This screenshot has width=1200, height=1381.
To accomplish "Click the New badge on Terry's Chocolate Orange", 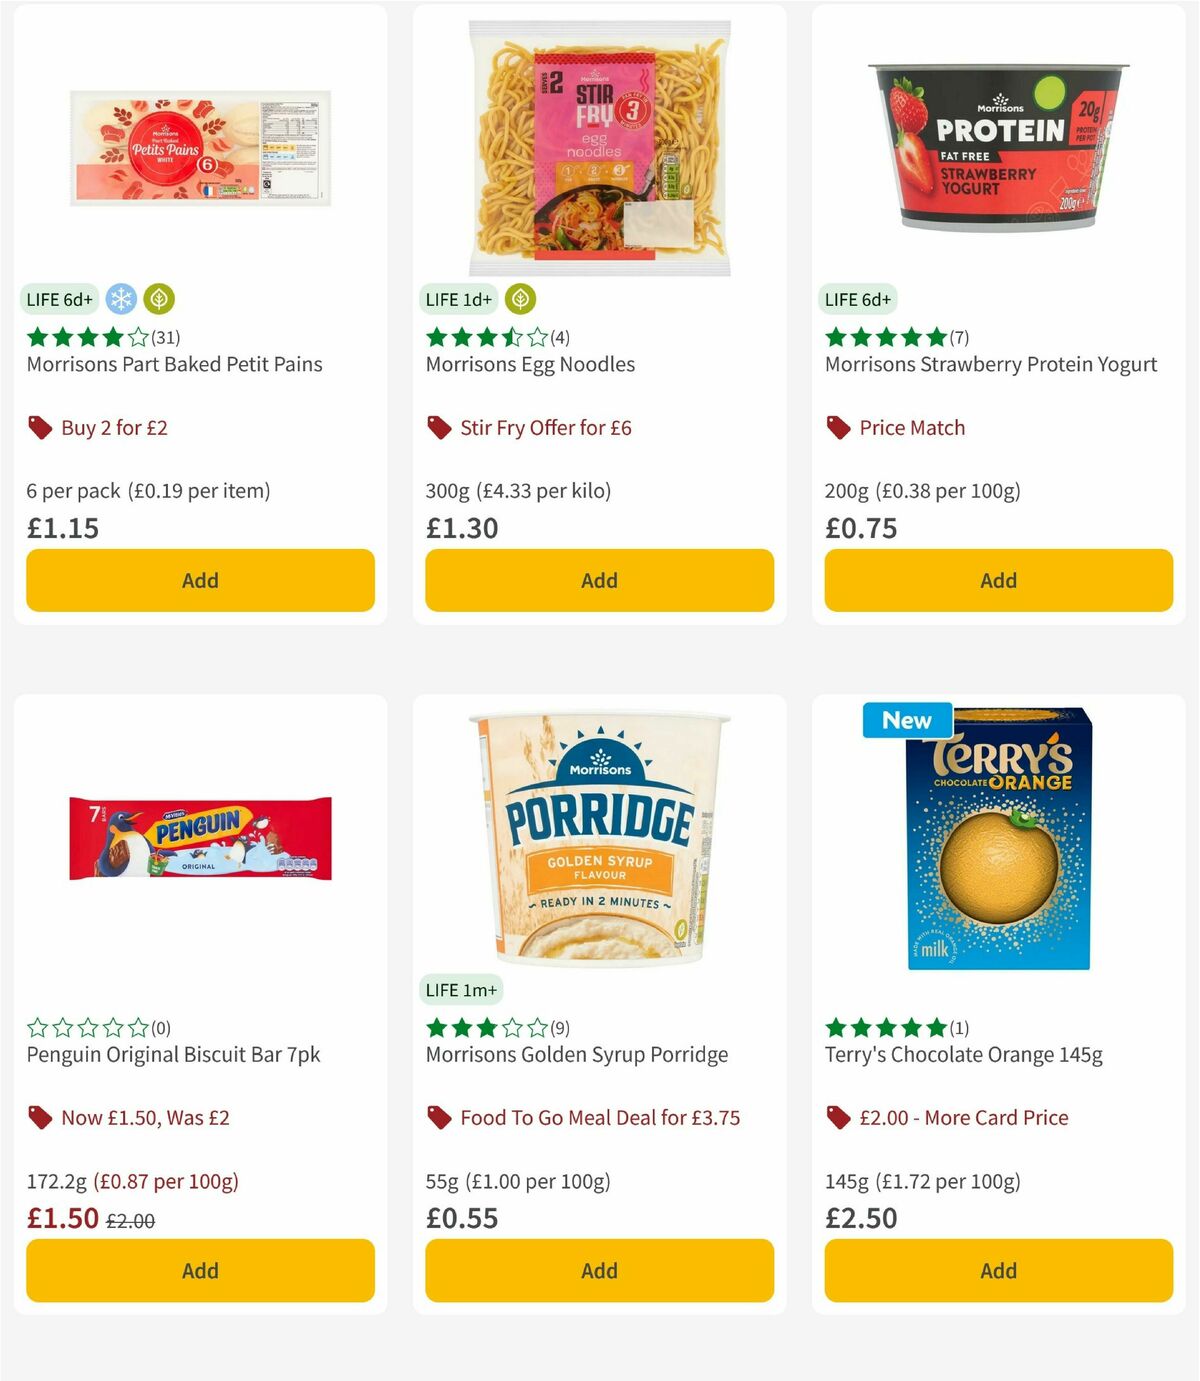I will (906, 720).
